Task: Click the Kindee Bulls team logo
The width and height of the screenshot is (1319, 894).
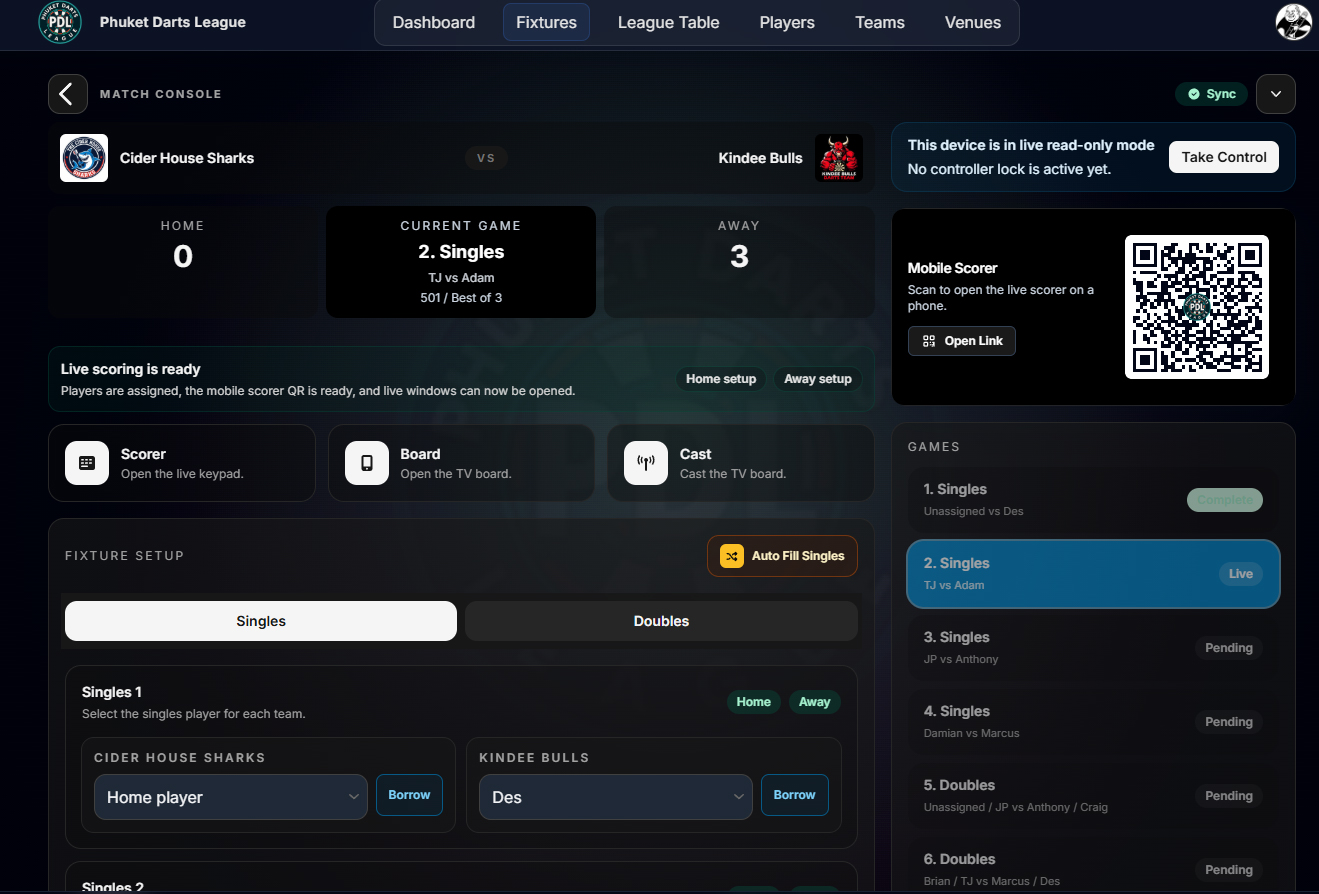Action: (x=838, y=158)
